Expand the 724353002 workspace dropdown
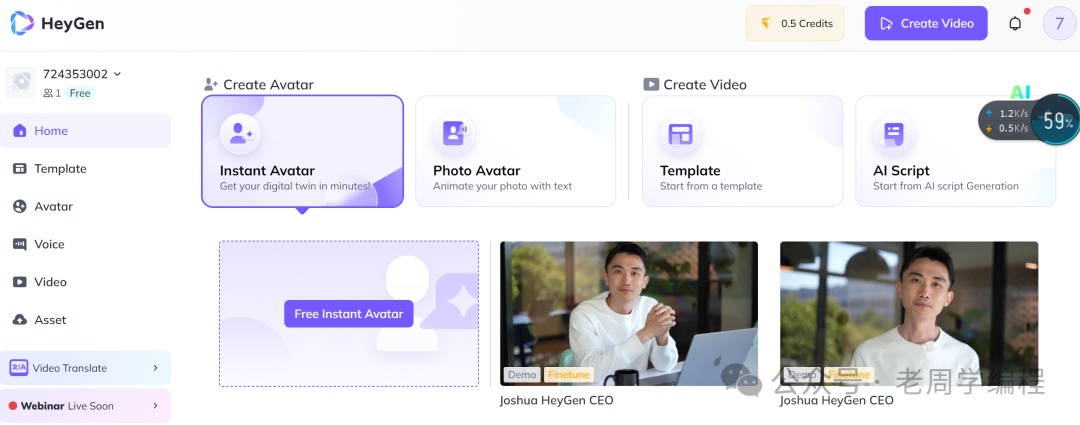The image size is (1080, 425). 117,74
